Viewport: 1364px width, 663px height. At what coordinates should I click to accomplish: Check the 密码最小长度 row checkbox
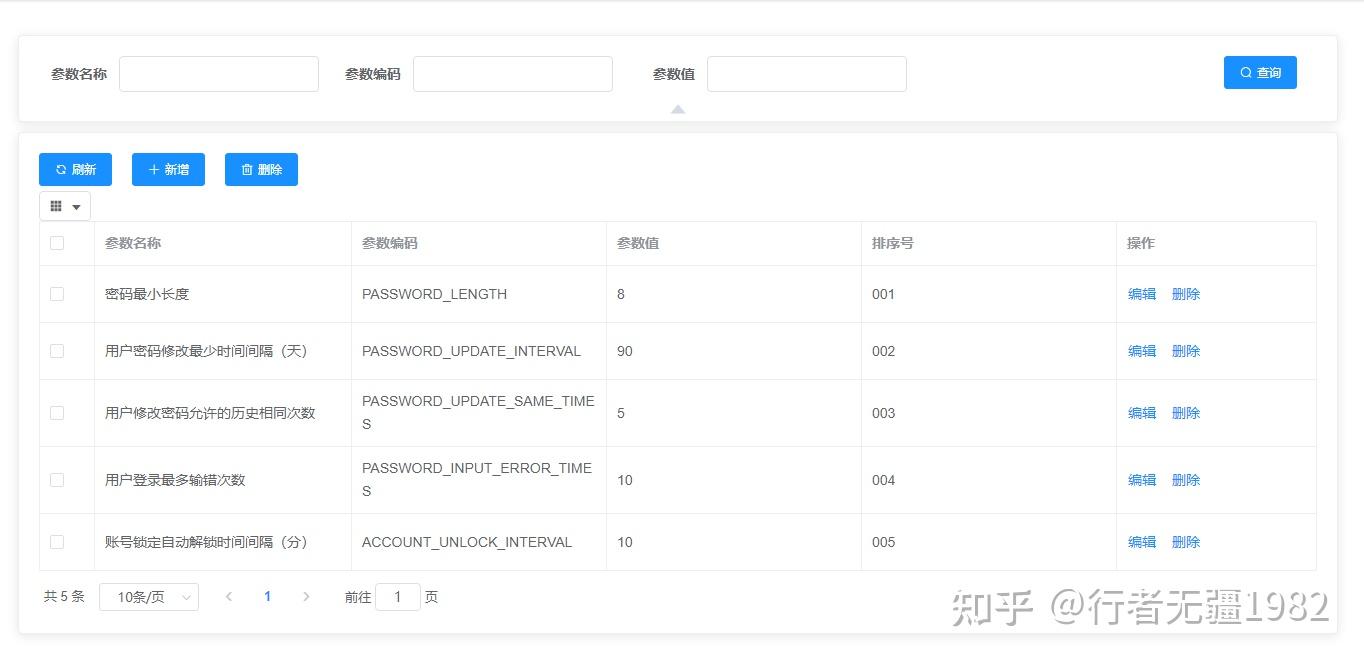(57, 294)
